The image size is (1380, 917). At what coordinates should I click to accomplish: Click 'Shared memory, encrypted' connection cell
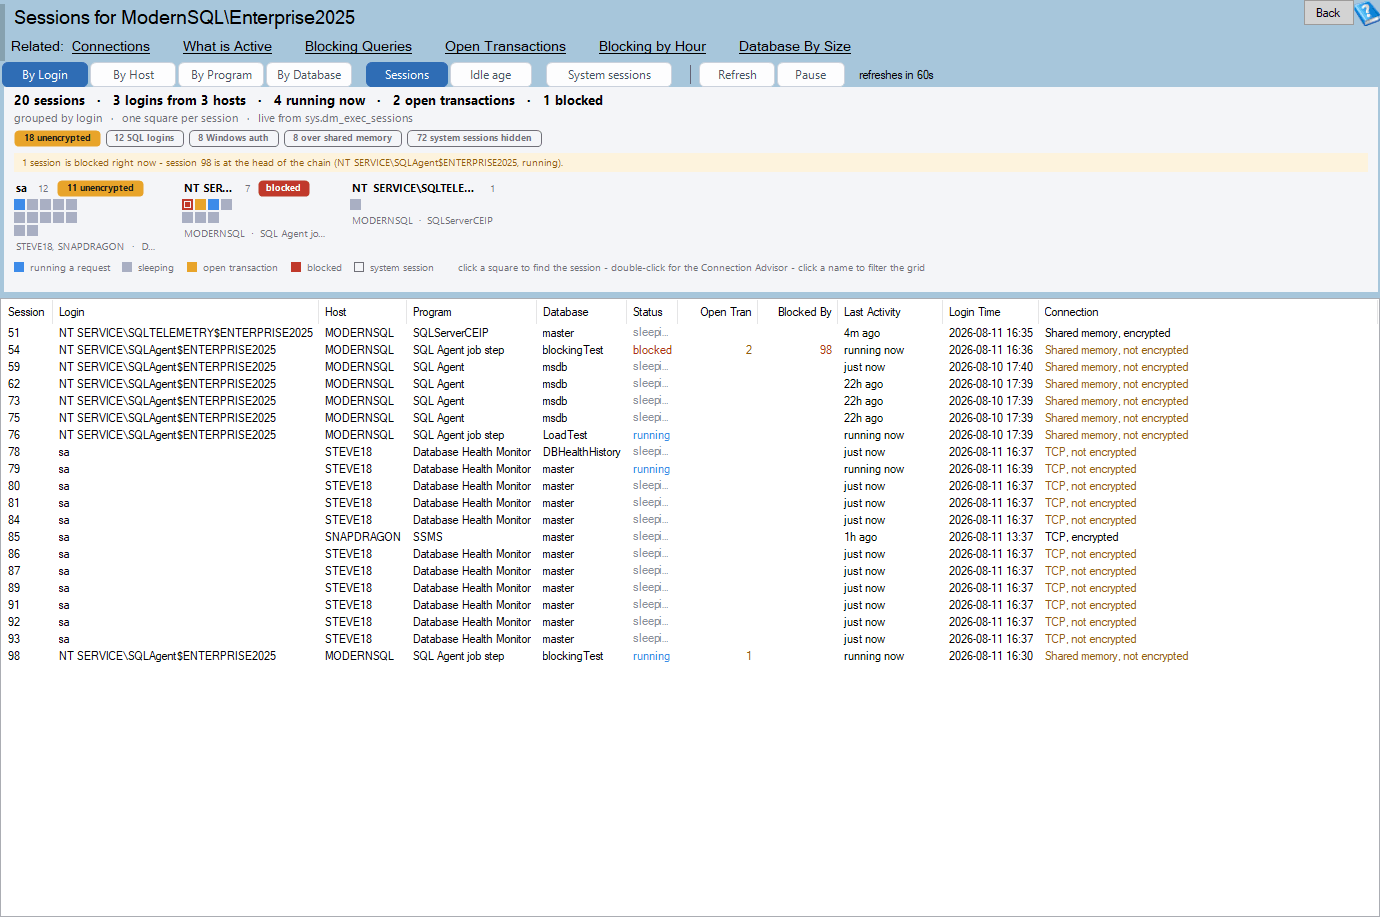click(1107, 333)
